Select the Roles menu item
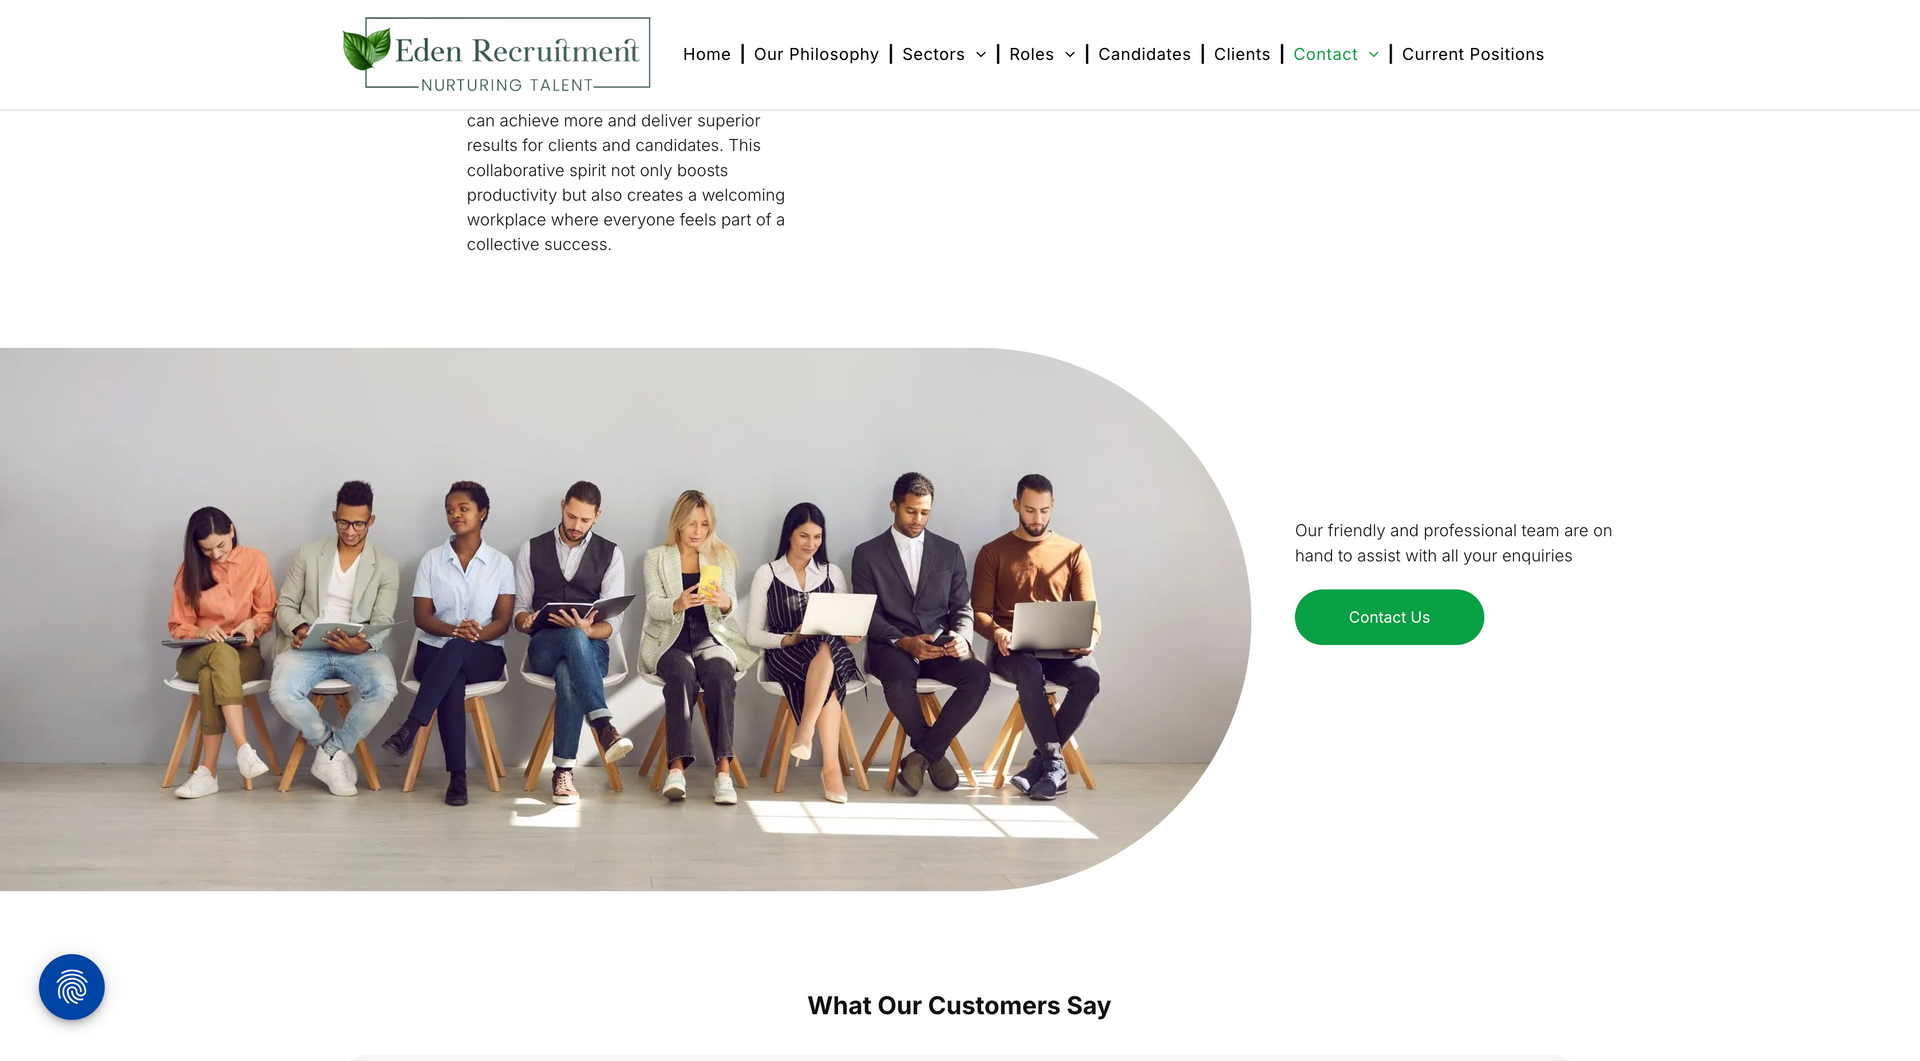Screen dimensions: 1920x1061 click(x=1031, y=54)
